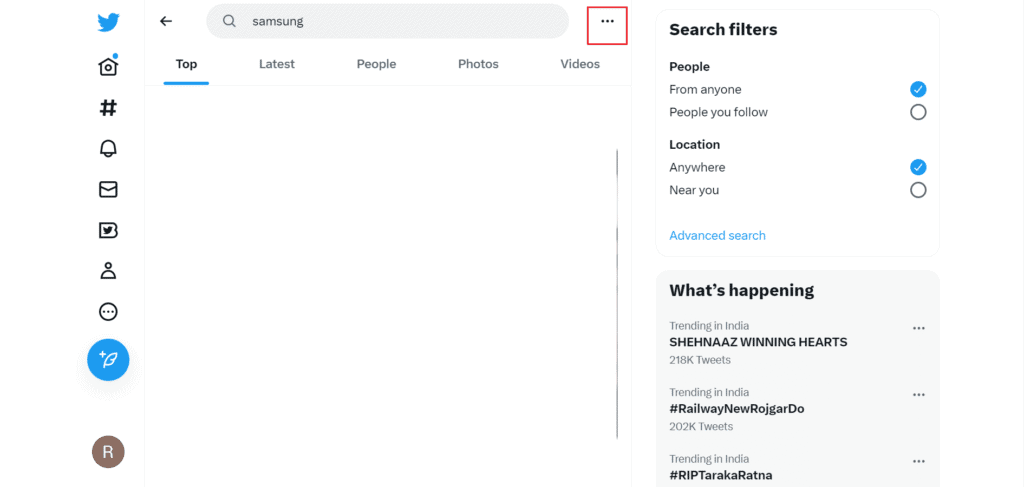
Task: Open more options for #RIPTarakaRatna trend
Action: (x=919, y=462)
